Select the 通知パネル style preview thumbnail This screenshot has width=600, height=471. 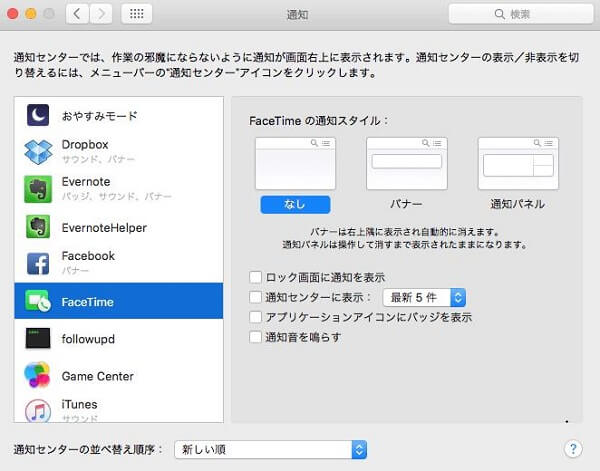tap(518, 163)
